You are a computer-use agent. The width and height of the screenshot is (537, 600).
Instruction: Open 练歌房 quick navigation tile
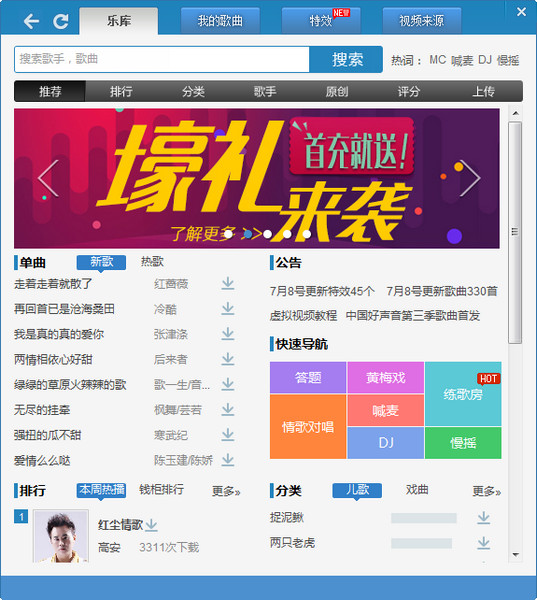point(463,394)
